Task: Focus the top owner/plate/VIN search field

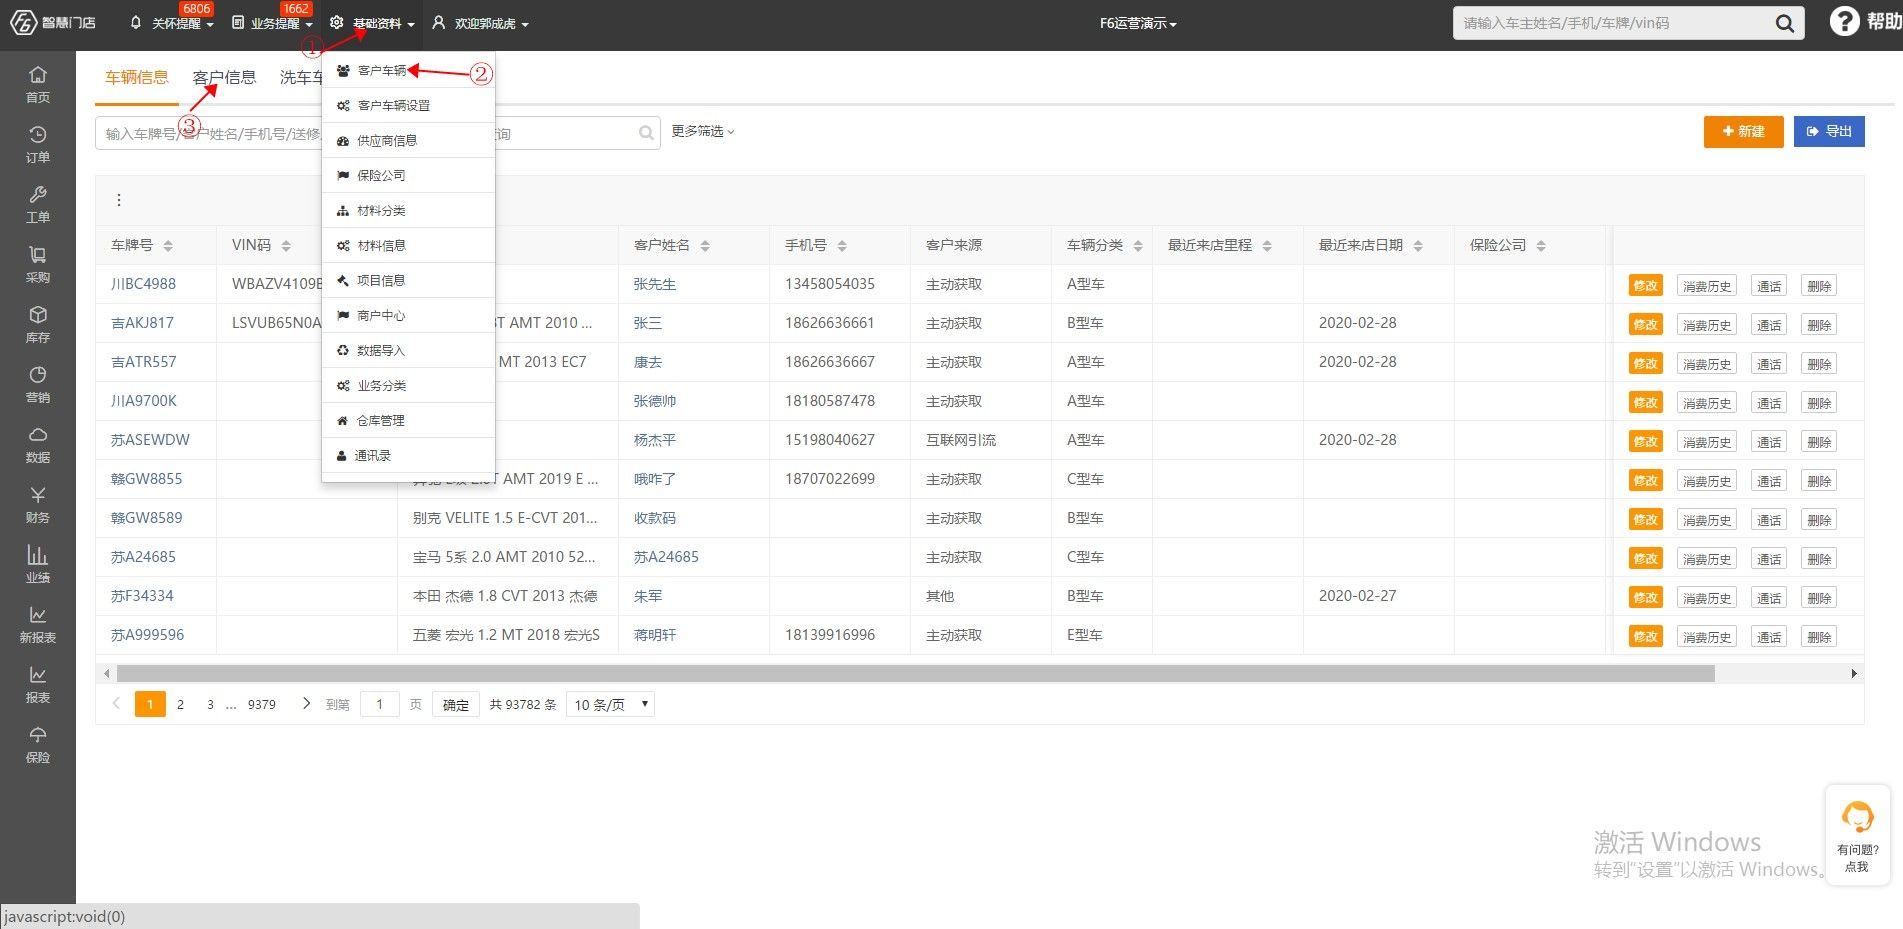Action: 1610,23
